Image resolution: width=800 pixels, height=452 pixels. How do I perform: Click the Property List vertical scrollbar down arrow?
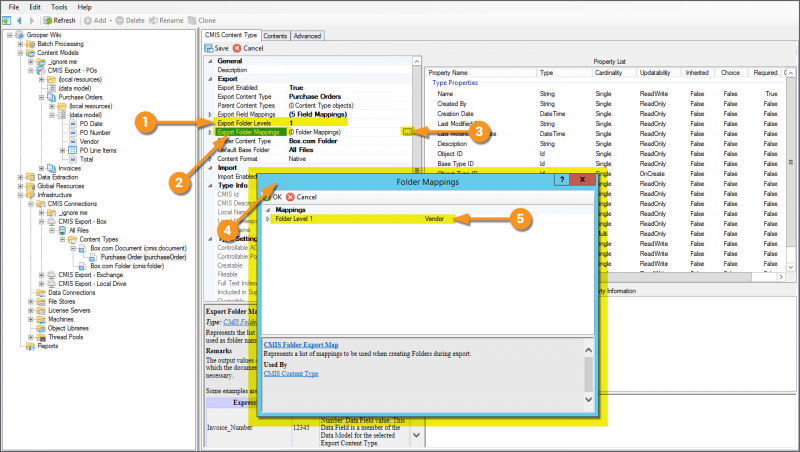tap(791, 267)
